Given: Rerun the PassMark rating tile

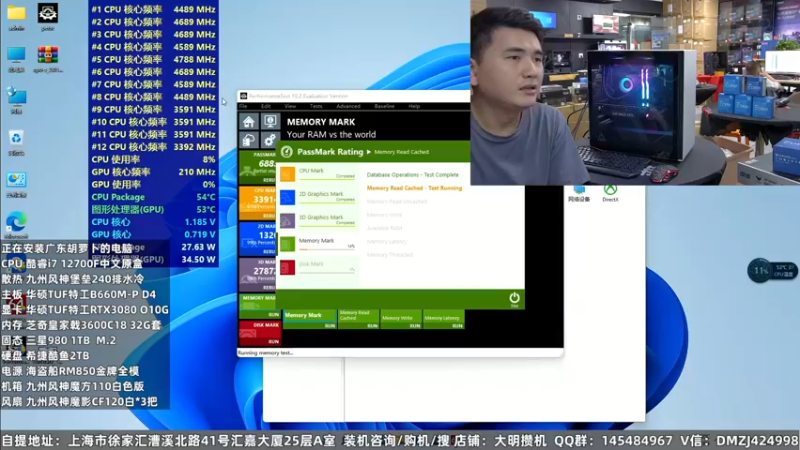Looking at the screenshot, I should coord(269,180).
